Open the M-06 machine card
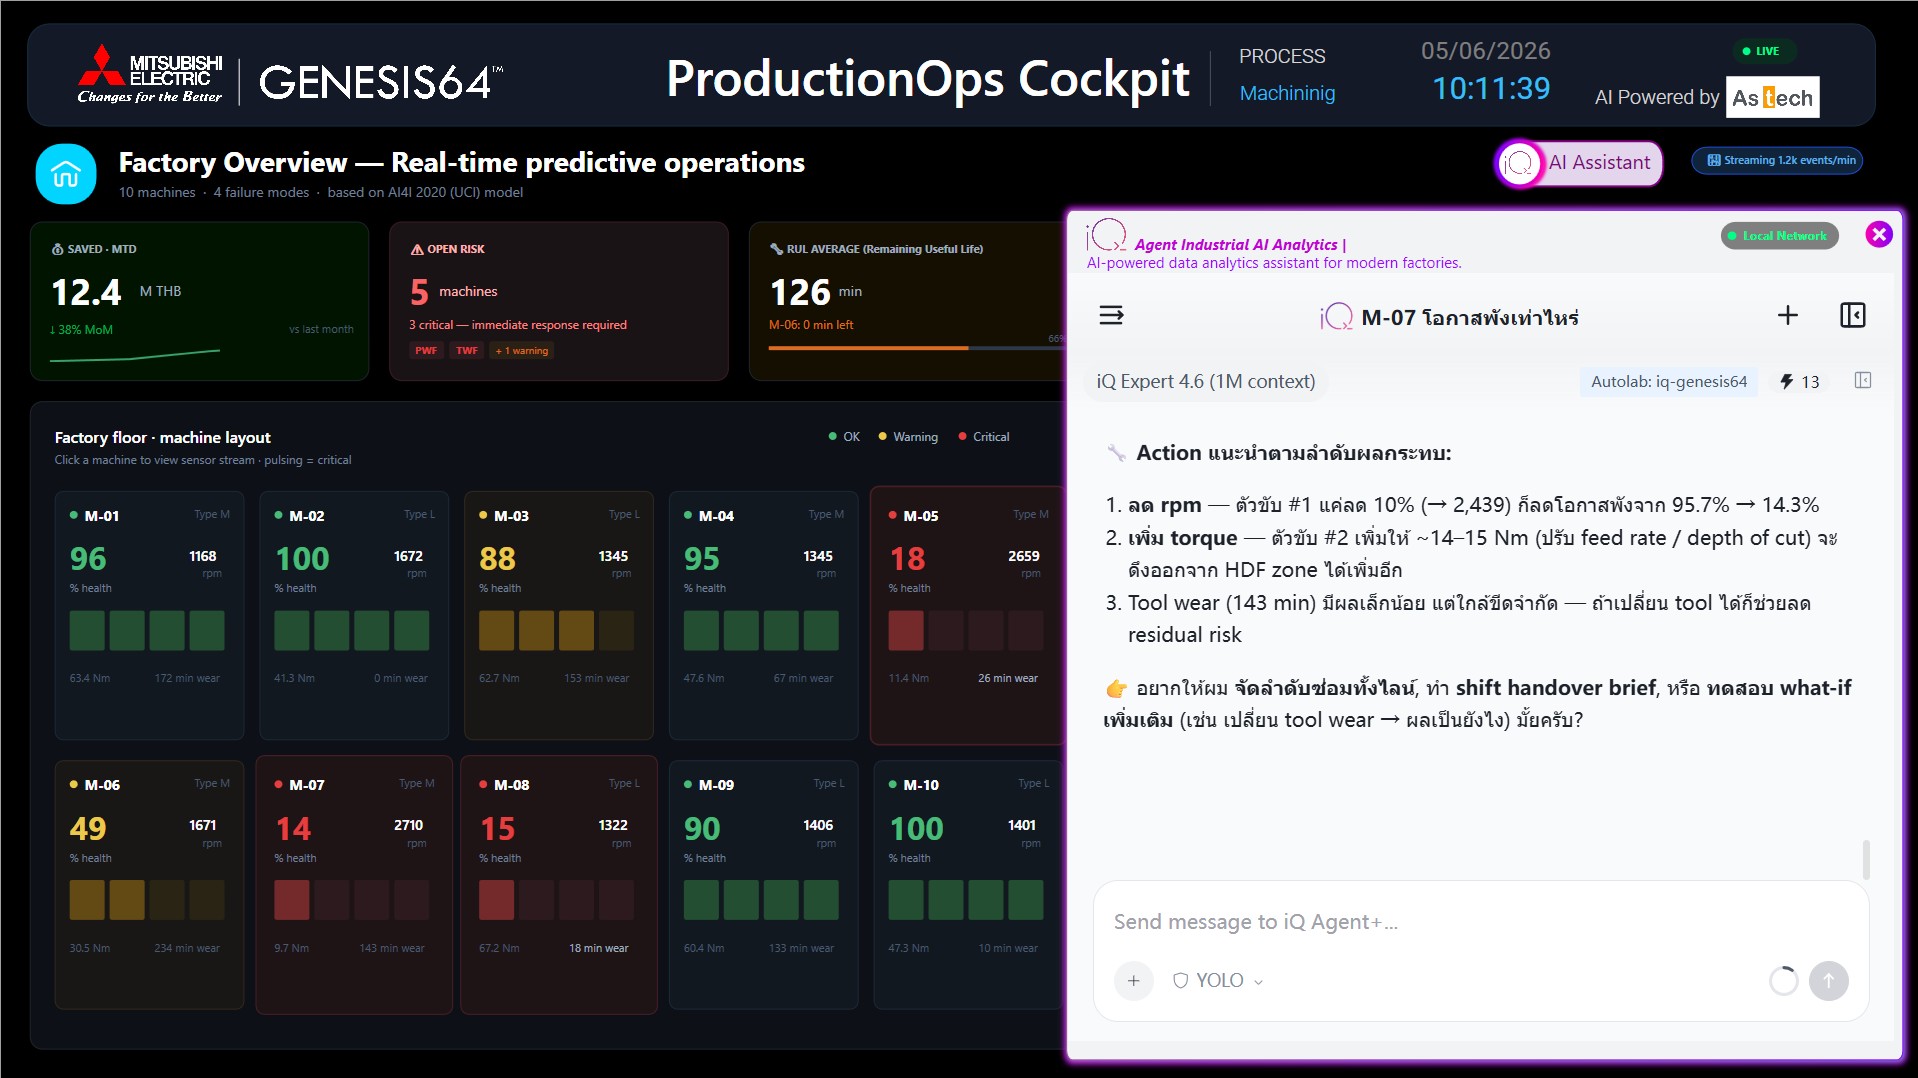Screen dimensions: 1918x1078 point(149,885)
